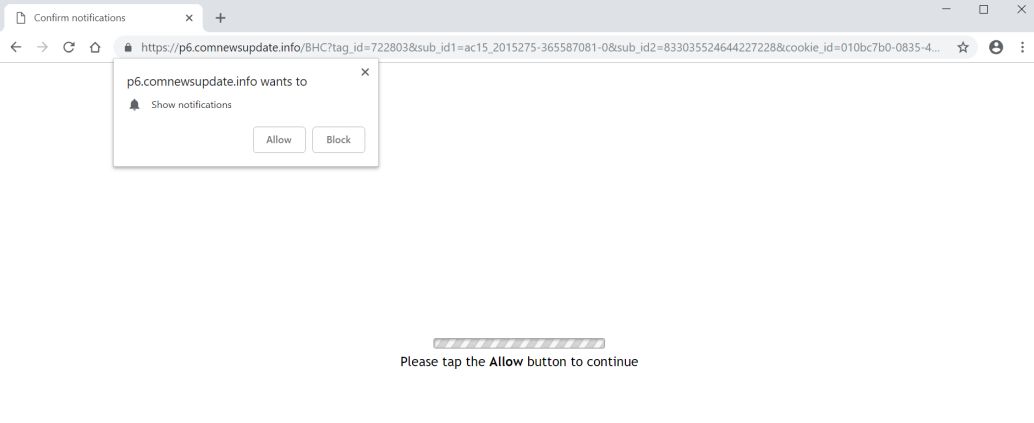Click the browser back arrow
The height and width of the screenshot is (423, 1034).
click(x=16, y=47)
